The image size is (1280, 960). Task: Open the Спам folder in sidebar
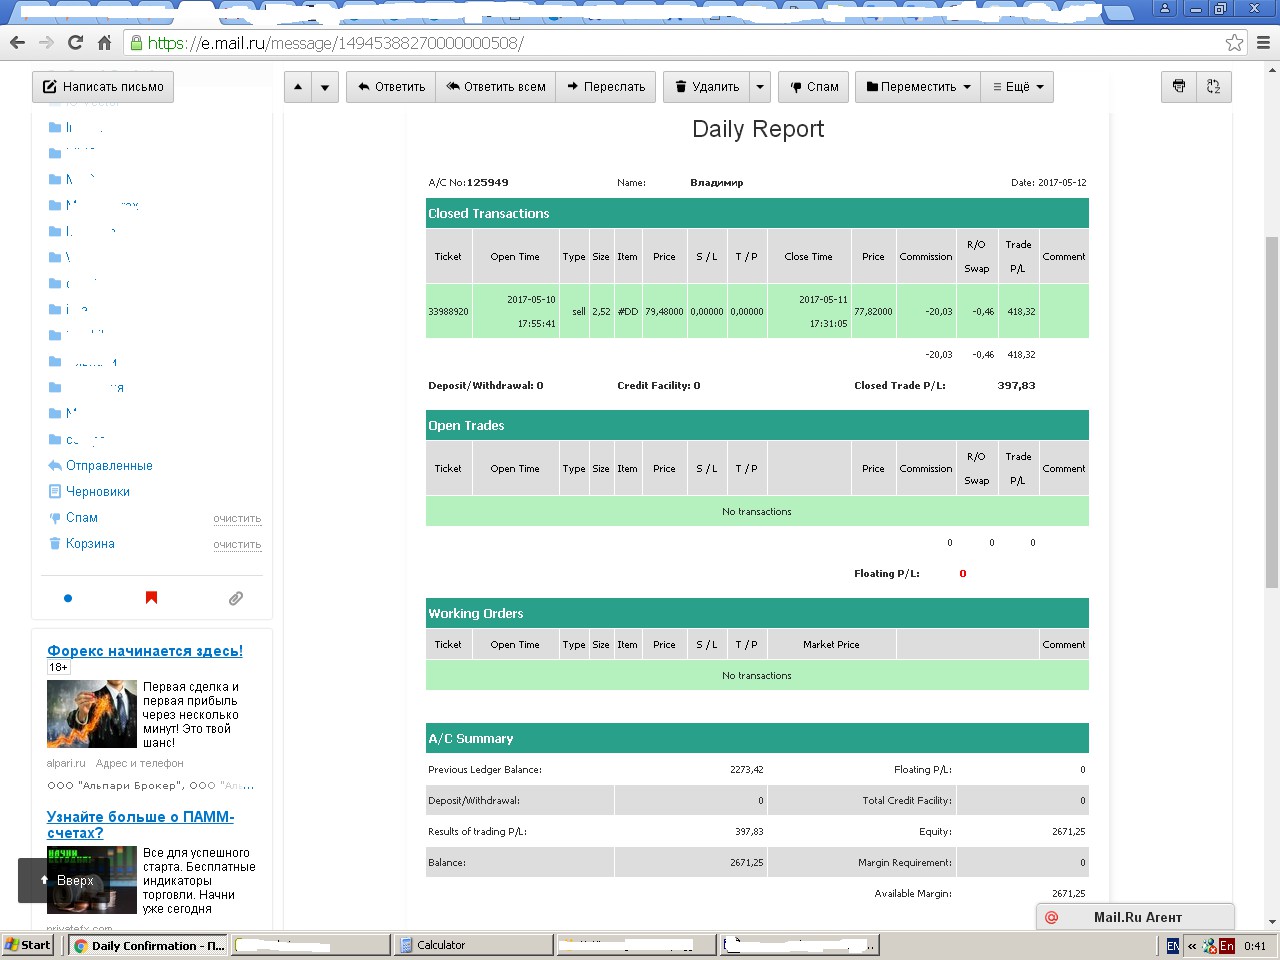pos(82,518)
